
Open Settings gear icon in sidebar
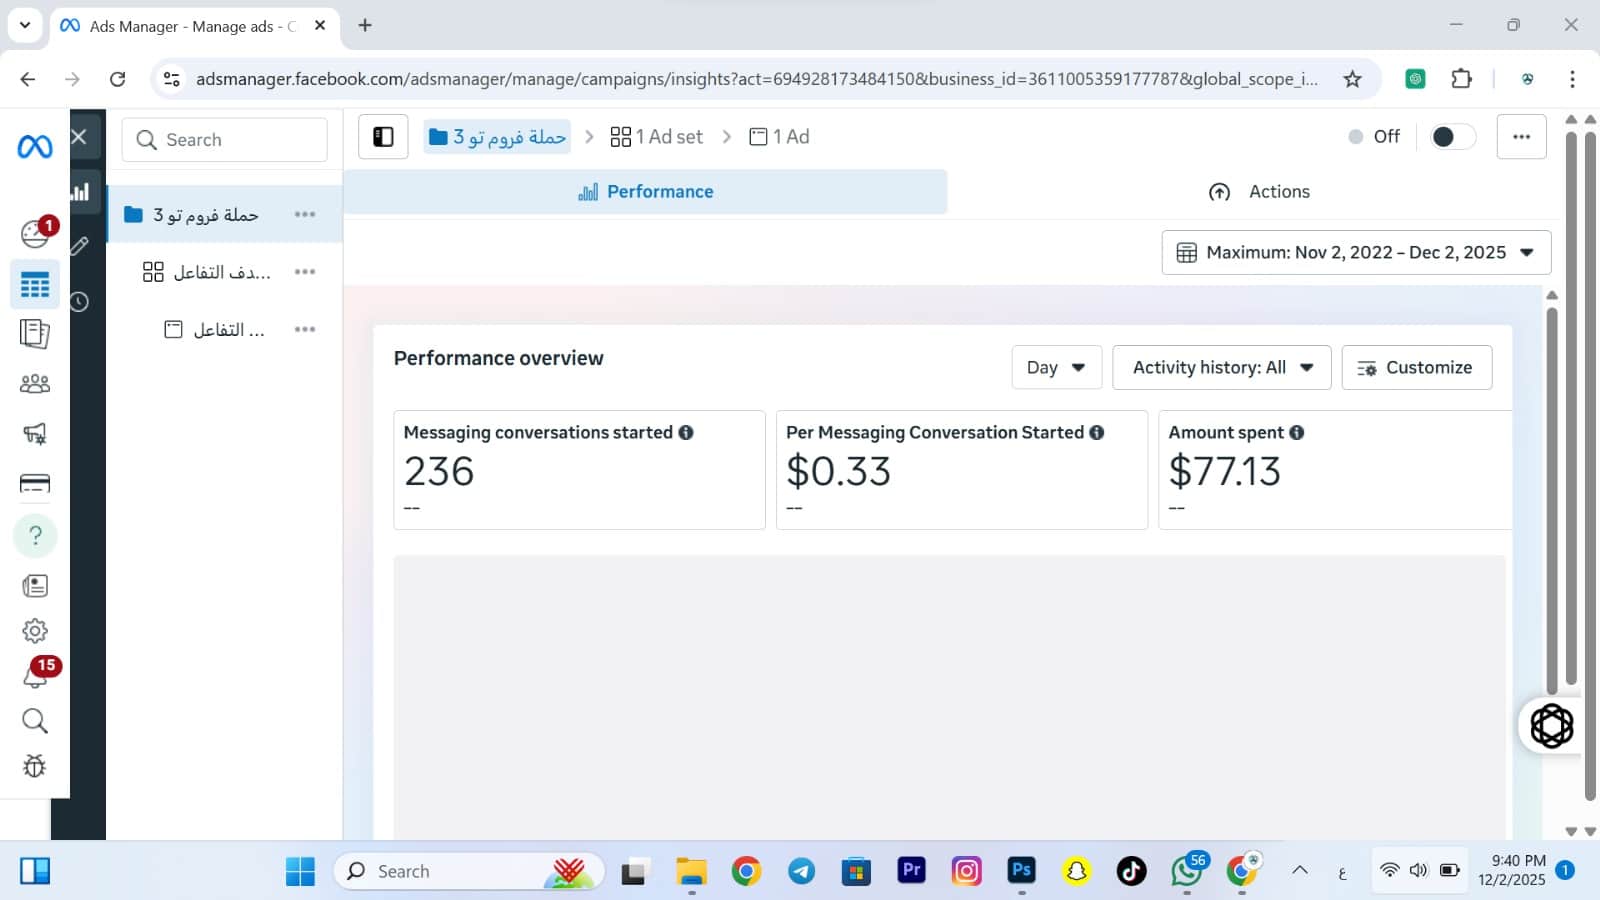click(x=35, y=631)
